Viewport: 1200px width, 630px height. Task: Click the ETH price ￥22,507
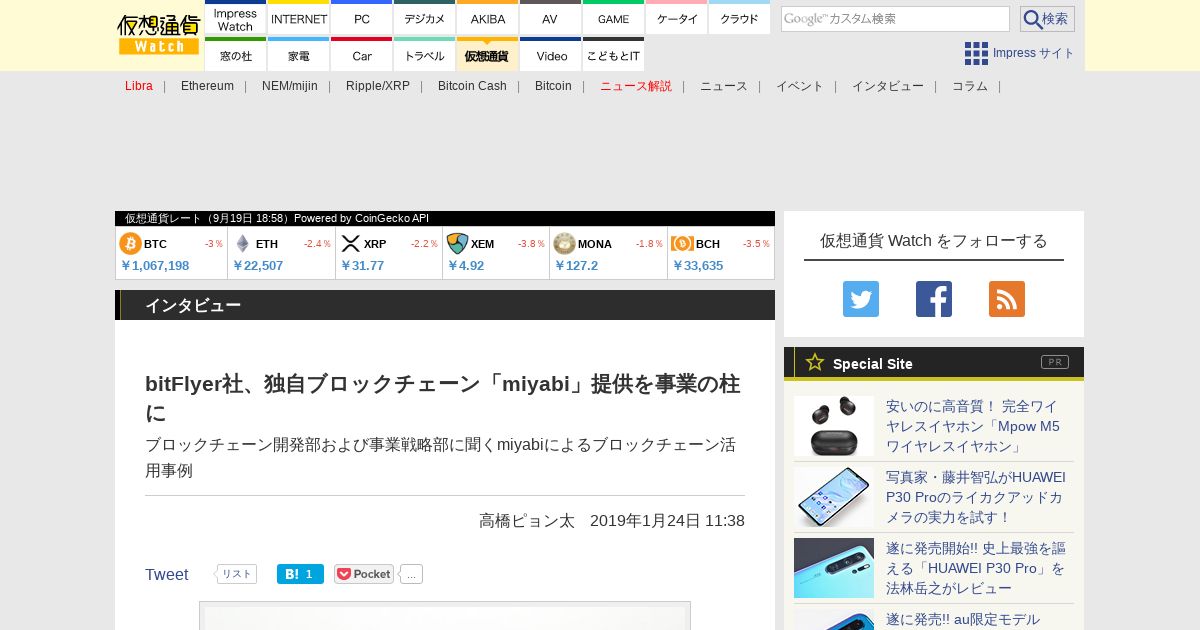click(x=258, y=266)
